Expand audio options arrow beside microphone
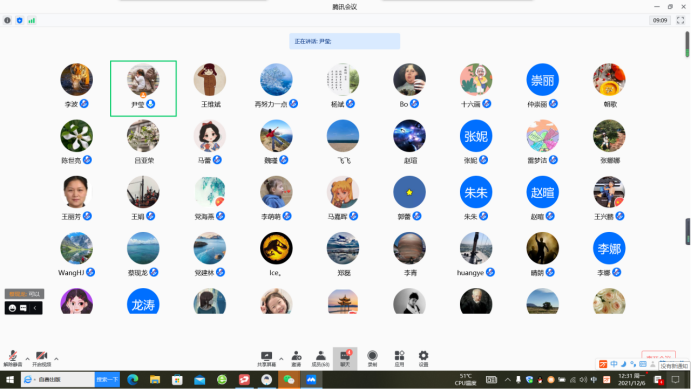The image size is (692, 389). 27,359
